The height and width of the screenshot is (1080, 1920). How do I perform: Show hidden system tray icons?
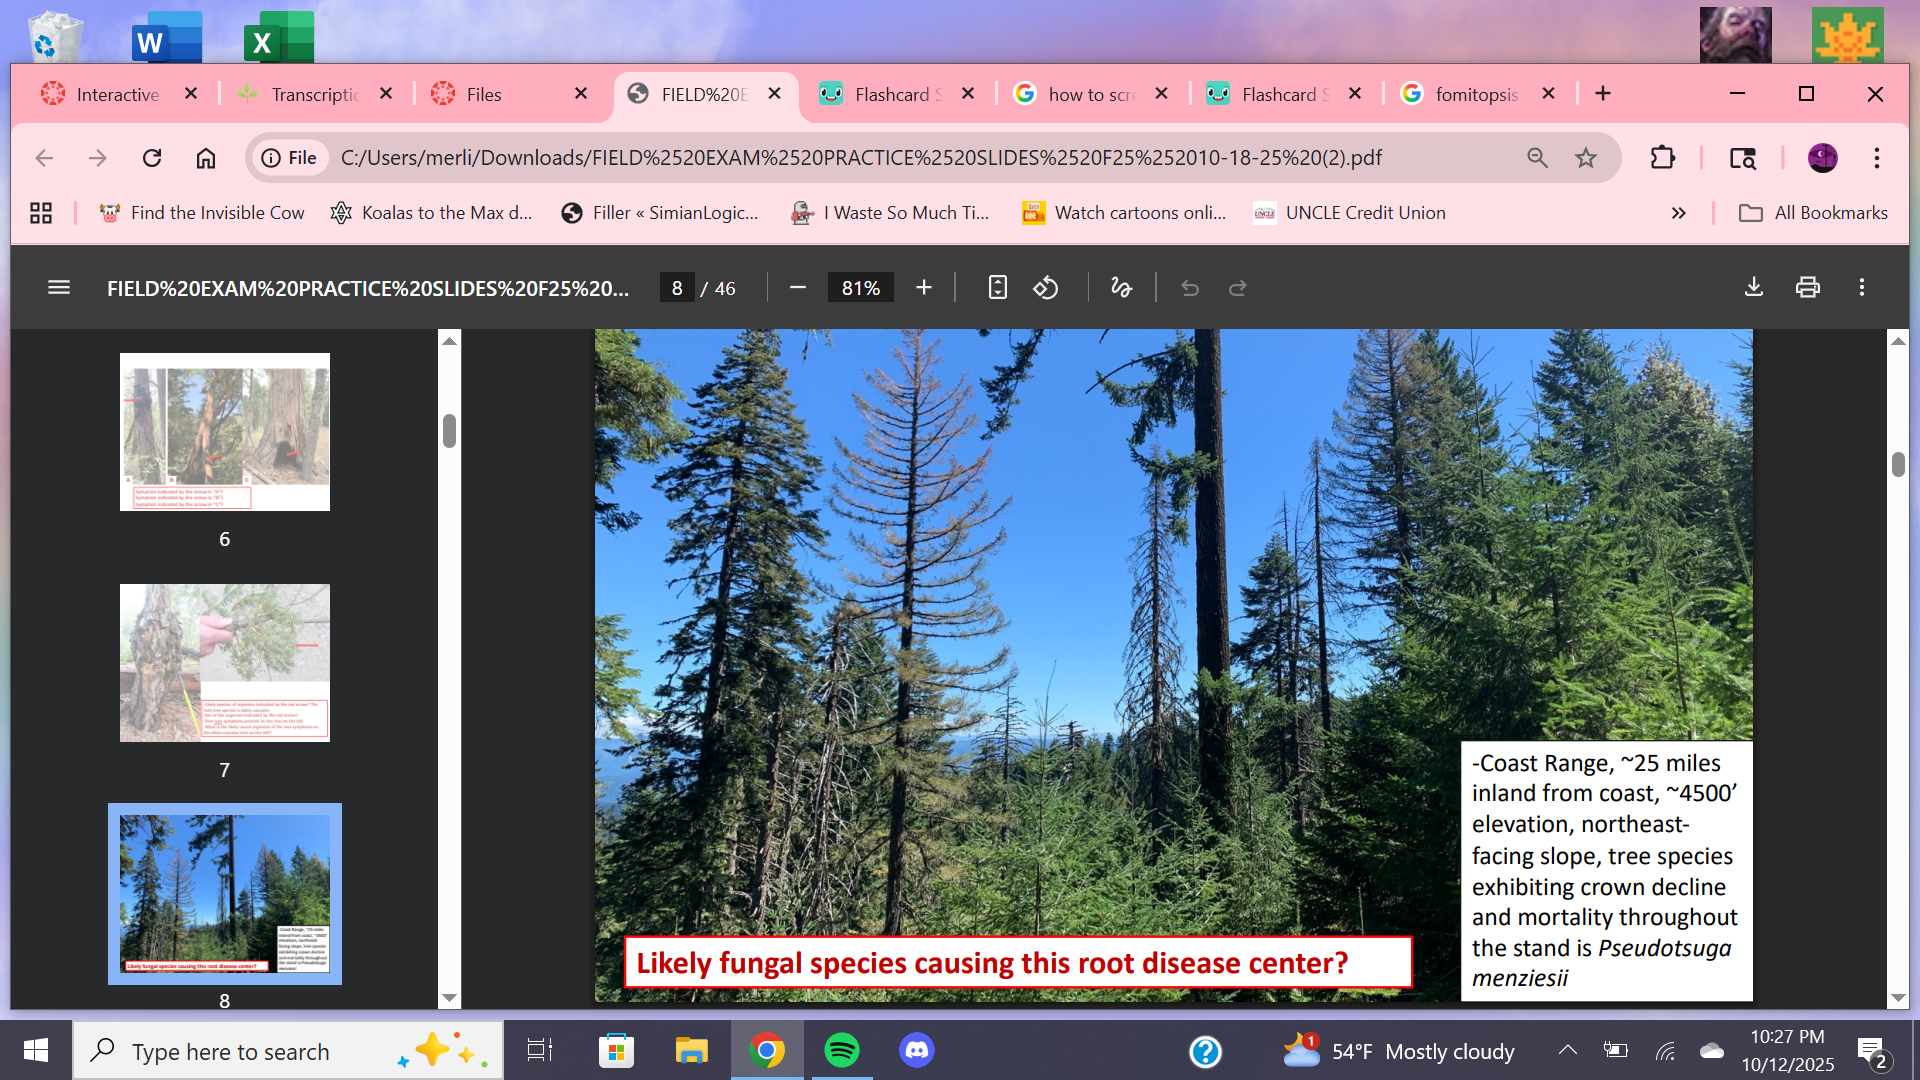[1567, 1050]
